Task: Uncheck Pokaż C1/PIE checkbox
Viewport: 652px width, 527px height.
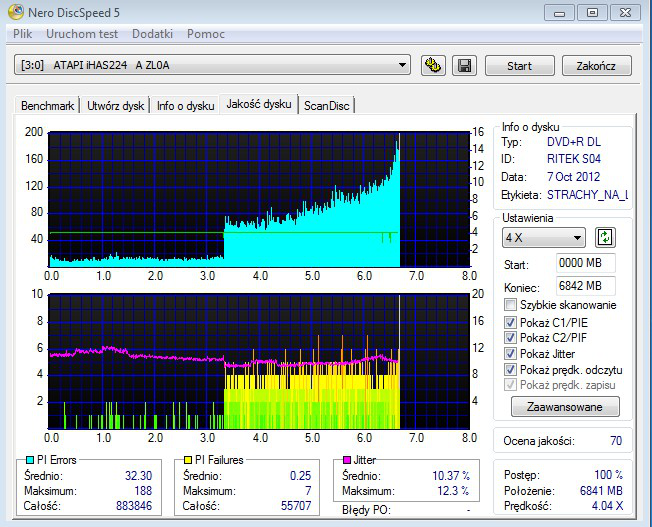Action: click(510, 322)
